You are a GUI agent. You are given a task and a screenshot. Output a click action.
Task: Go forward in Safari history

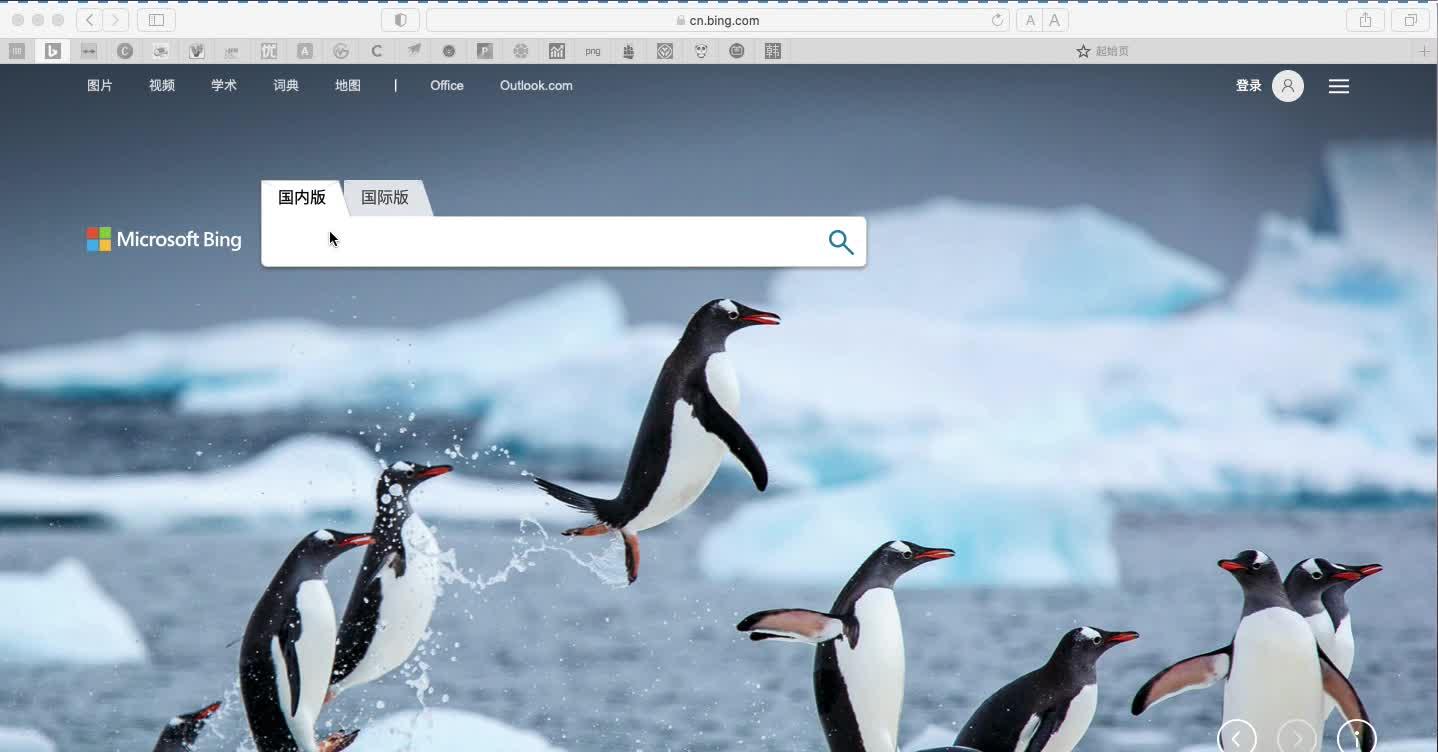click(x=115, y=20)
